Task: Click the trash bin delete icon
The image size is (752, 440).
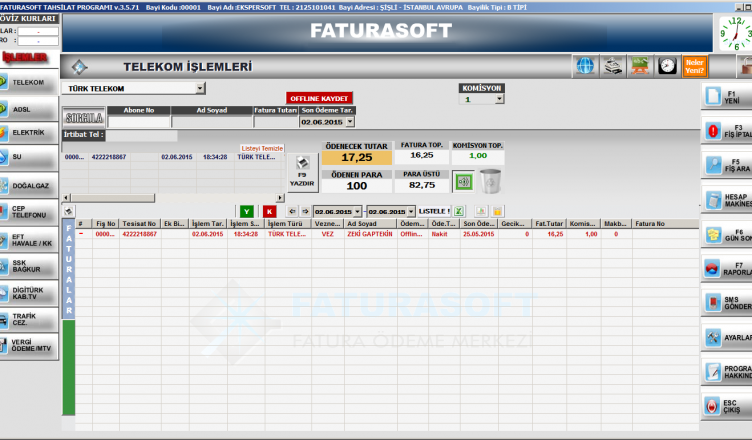Action: (490, 181)
